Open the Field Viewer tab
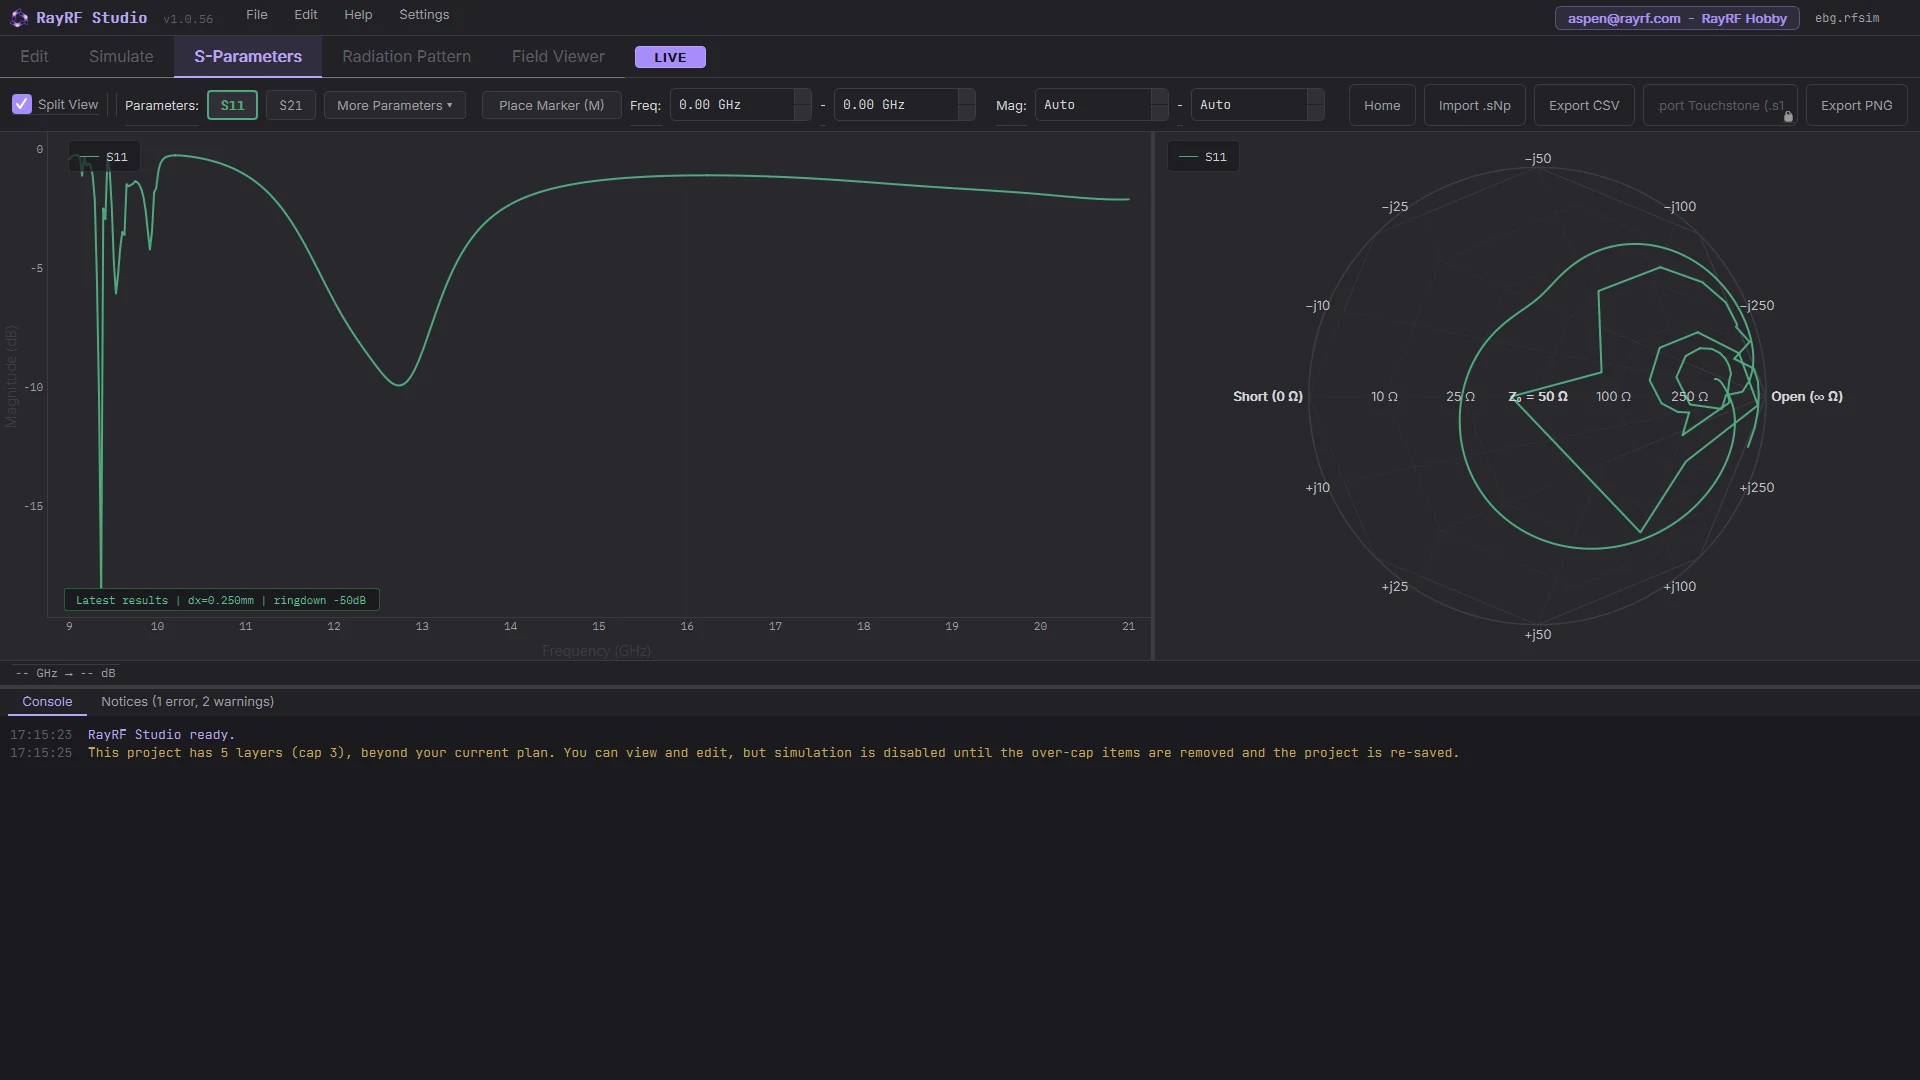This screenshot has width=1920, height=1080. [x=558, y=57]
